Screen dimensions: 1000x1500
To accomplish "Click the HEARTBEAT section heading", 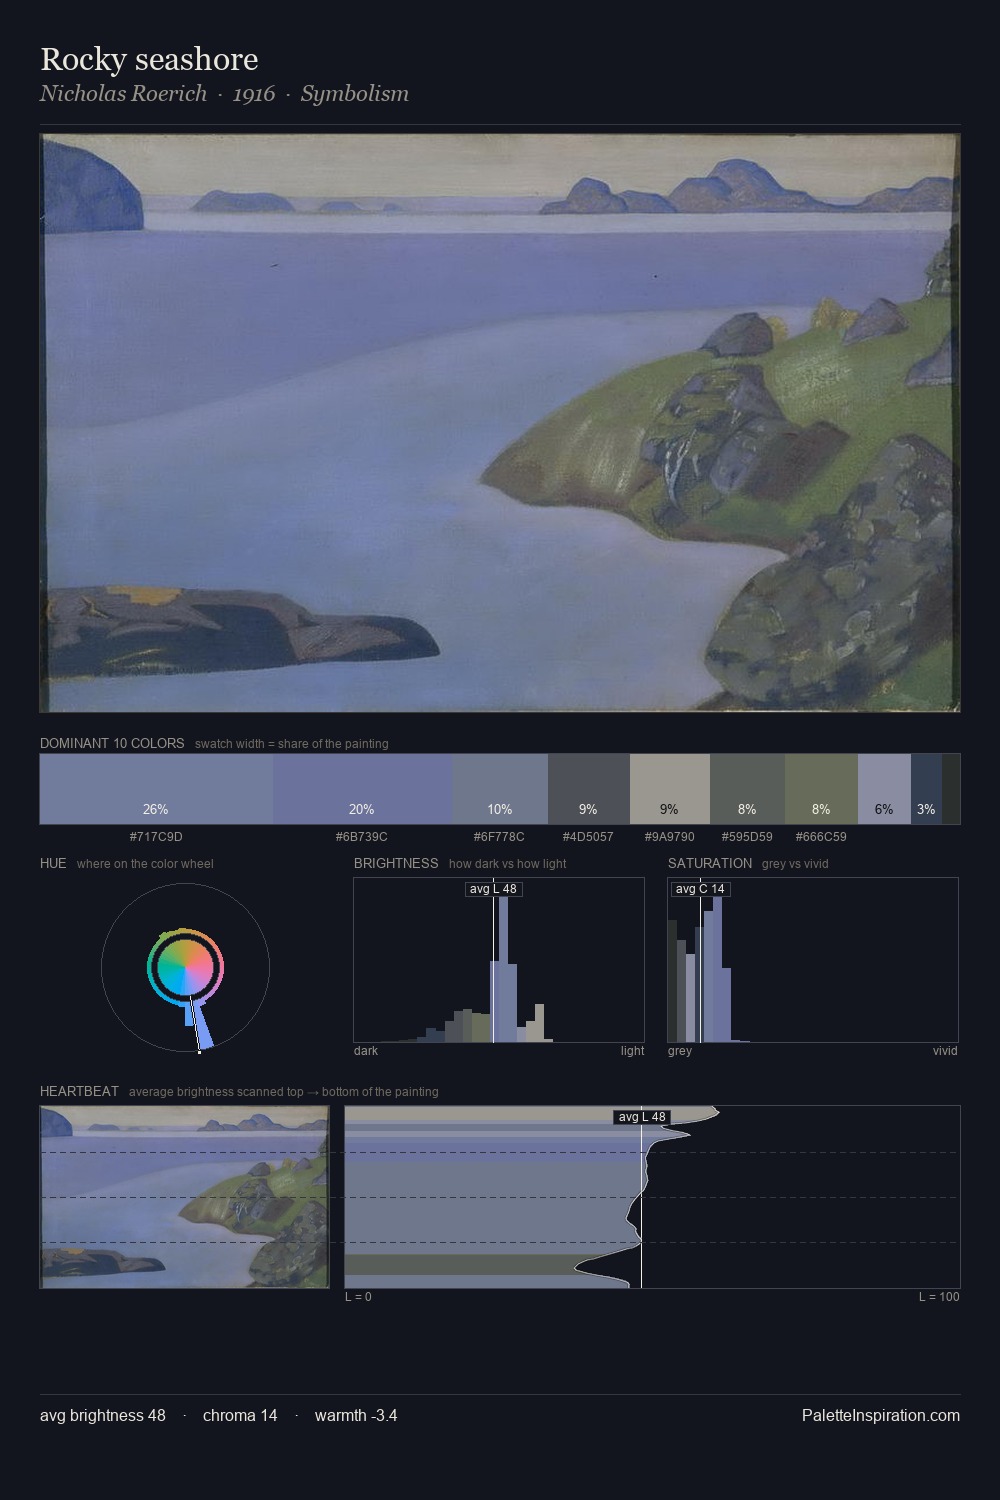I will point(79,1091).
